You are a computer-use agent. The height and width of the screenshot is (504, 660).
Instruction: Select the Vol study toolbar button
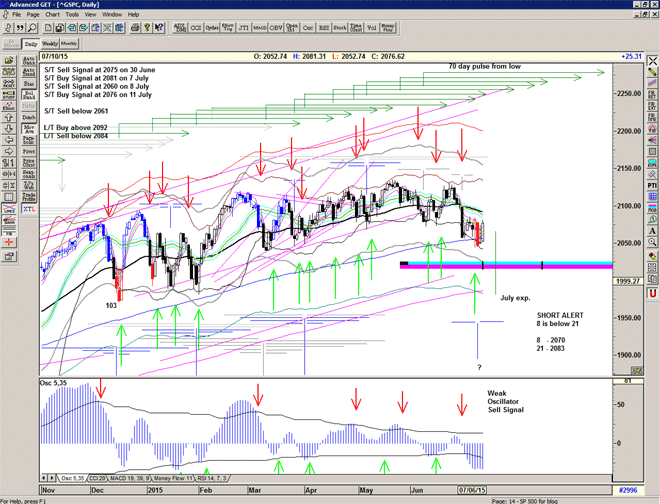(x=373, y=29)
